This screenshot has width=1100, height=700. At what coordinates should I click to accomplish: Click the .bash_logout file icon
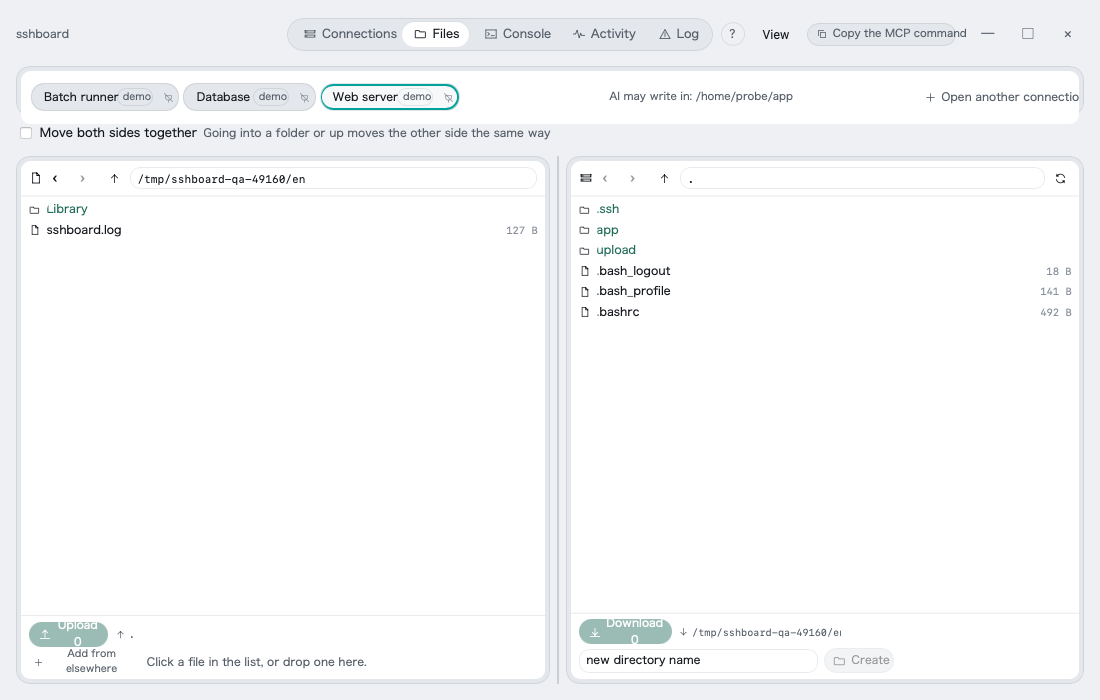(584, 271)
